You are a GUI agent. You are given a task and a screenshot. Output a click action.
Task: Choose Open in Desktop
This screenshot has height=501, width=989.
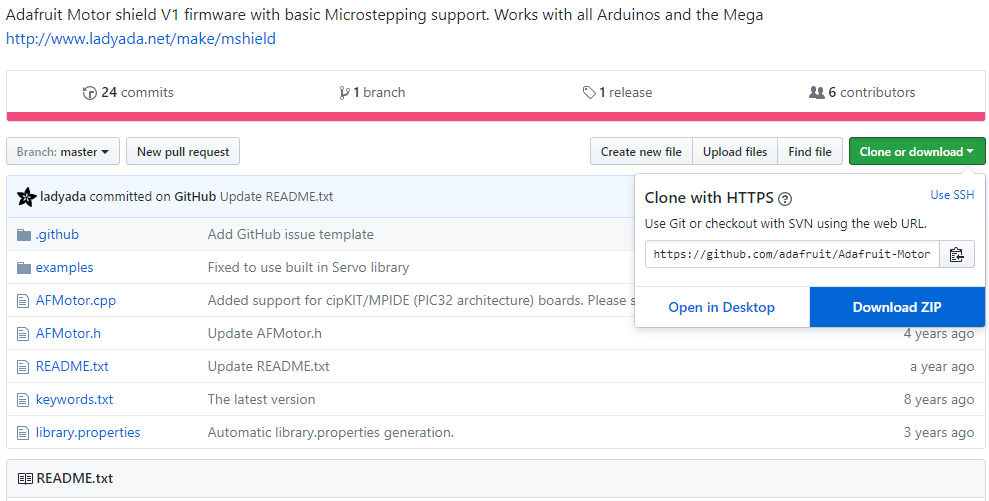(721, 307)
